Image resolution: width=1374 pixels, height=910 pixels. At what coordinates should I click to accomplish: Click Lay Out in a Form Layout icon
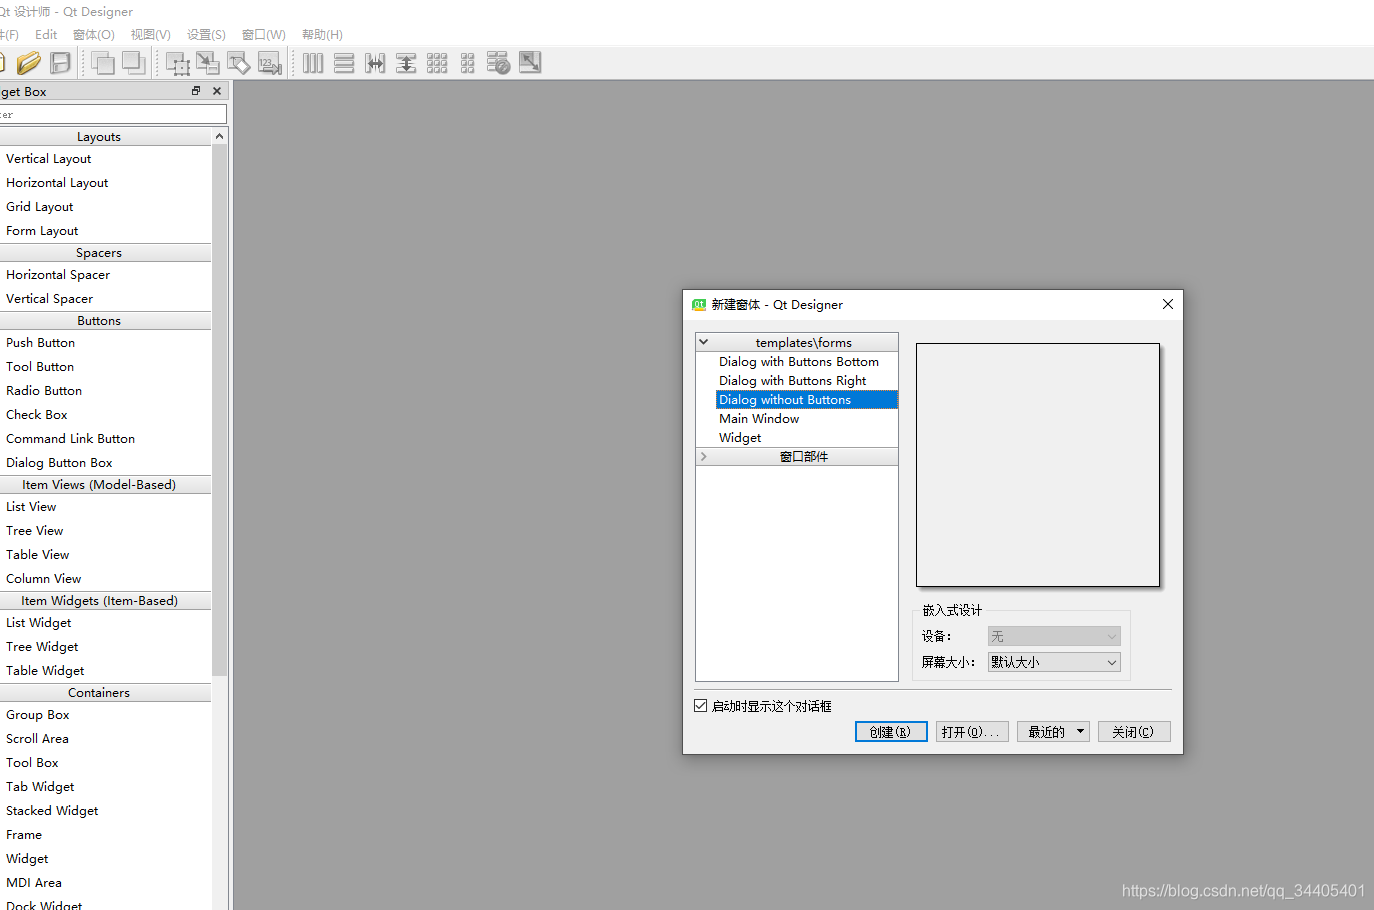pyautogui.click(x=467, y=63)
